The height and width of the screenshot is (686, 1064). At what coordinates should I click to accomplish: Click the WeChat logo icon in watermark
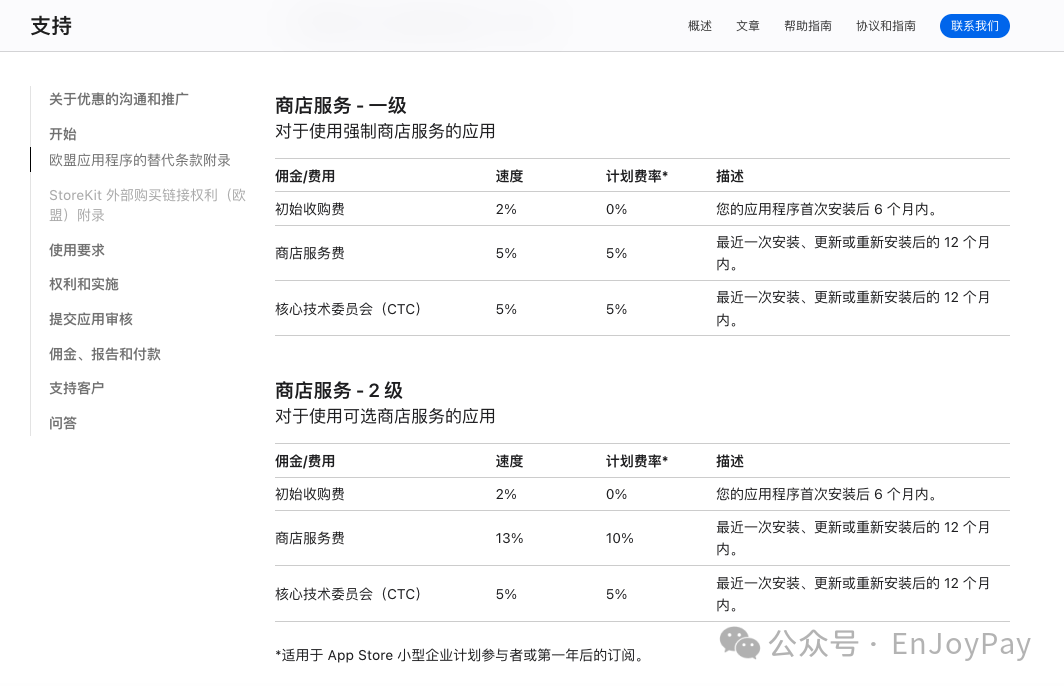click(x=740, y=643)
